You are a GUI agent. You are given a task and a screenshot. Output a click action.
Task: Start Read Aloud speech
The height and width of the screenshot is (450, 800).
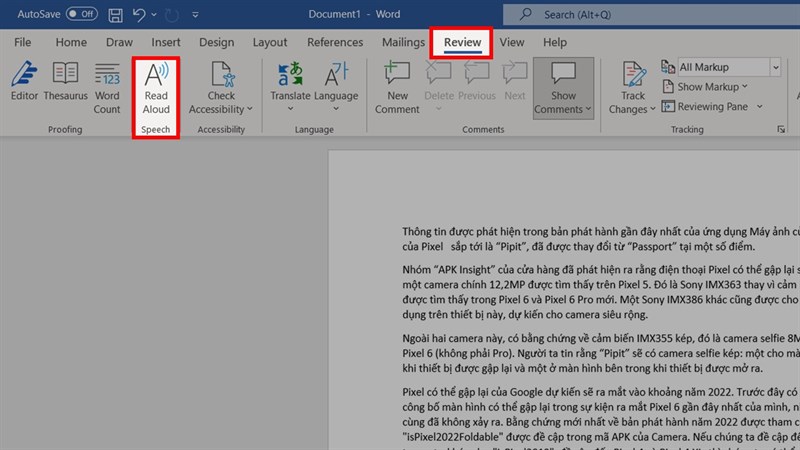pos(156,88)
